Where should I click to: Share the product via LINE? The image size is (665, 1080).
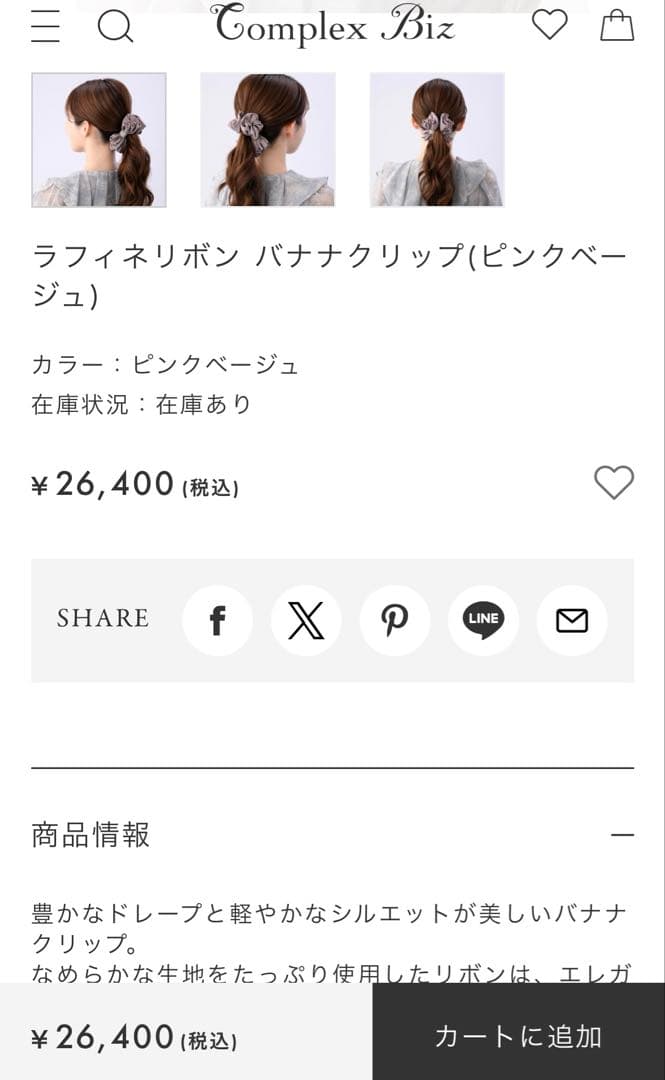[483, 620]
